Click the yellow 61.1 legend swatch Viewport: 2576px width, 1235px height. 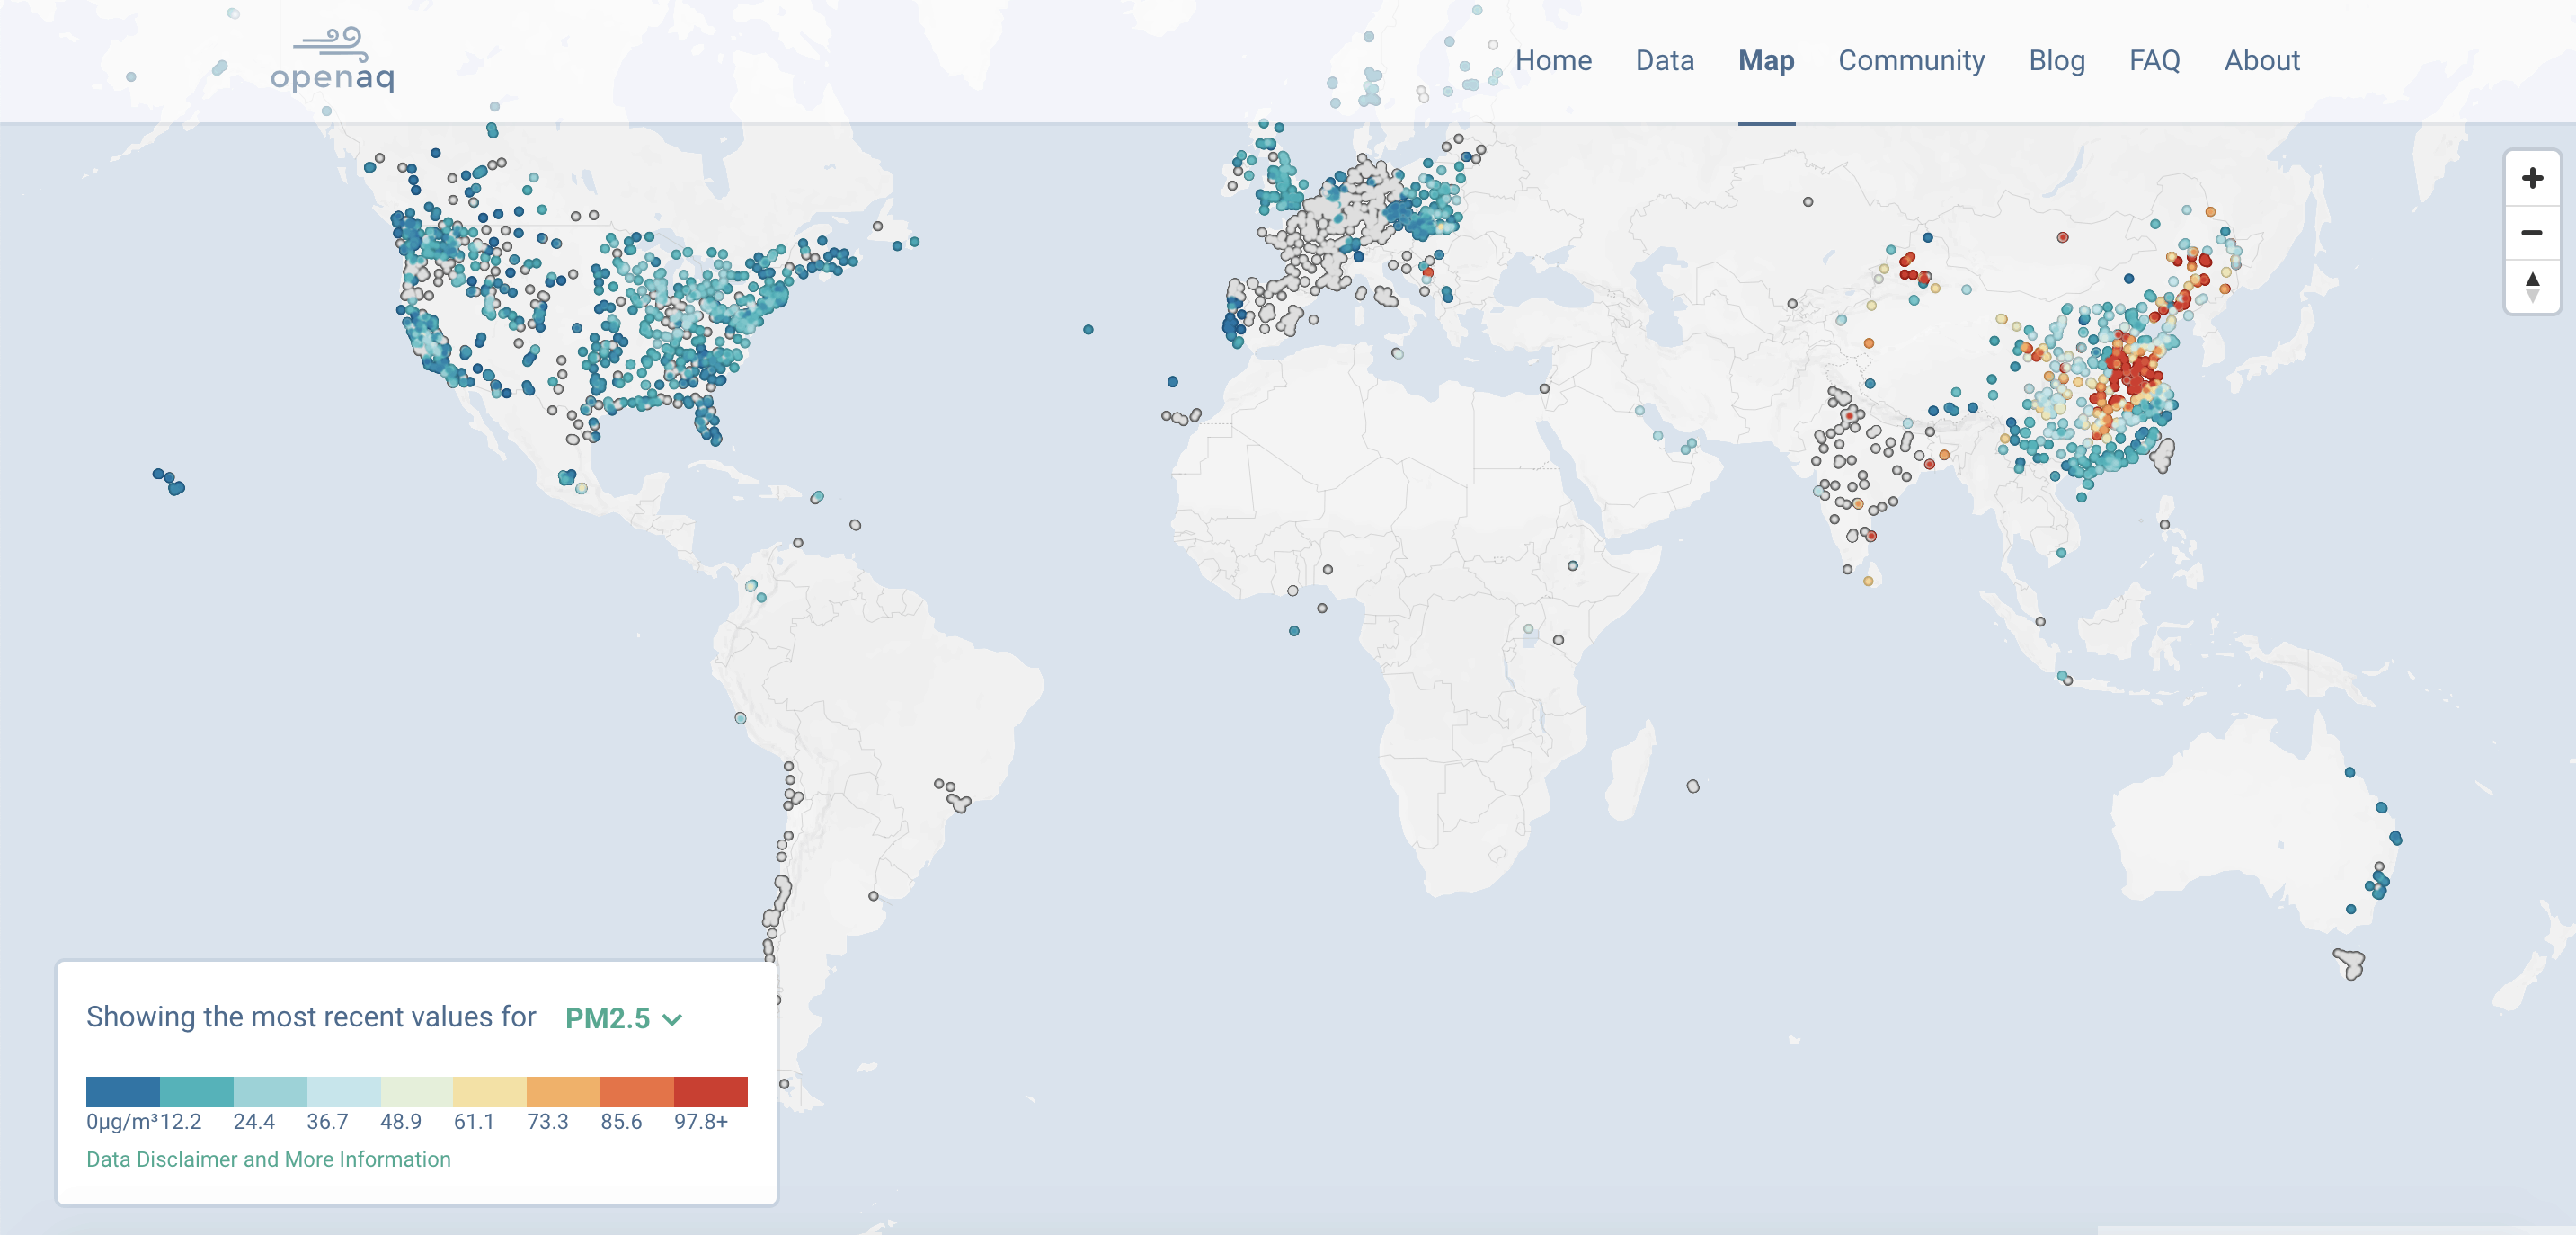pyautogui.click(x=489, y=1091)
